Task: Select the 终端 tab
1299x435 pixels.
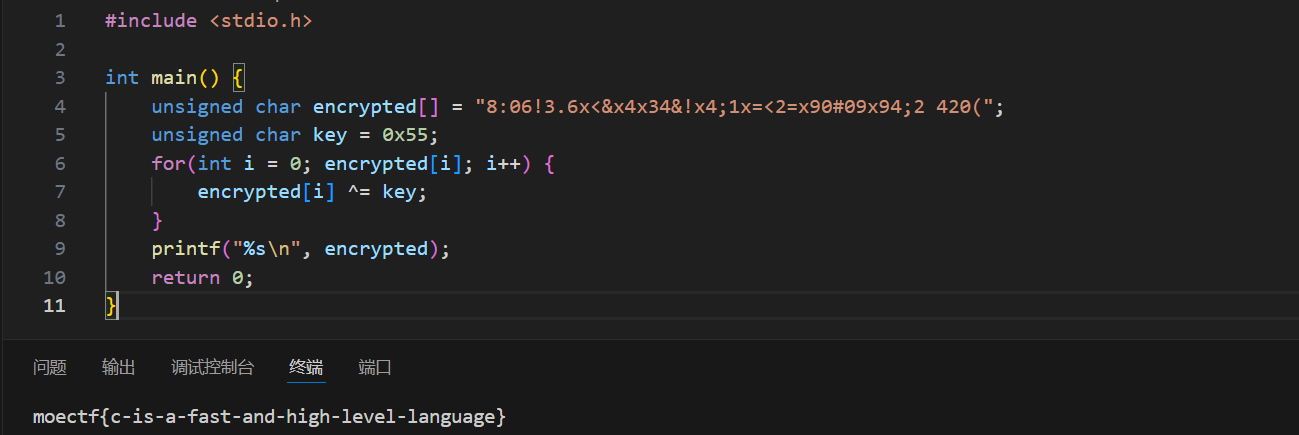Action: pos(306,367)
